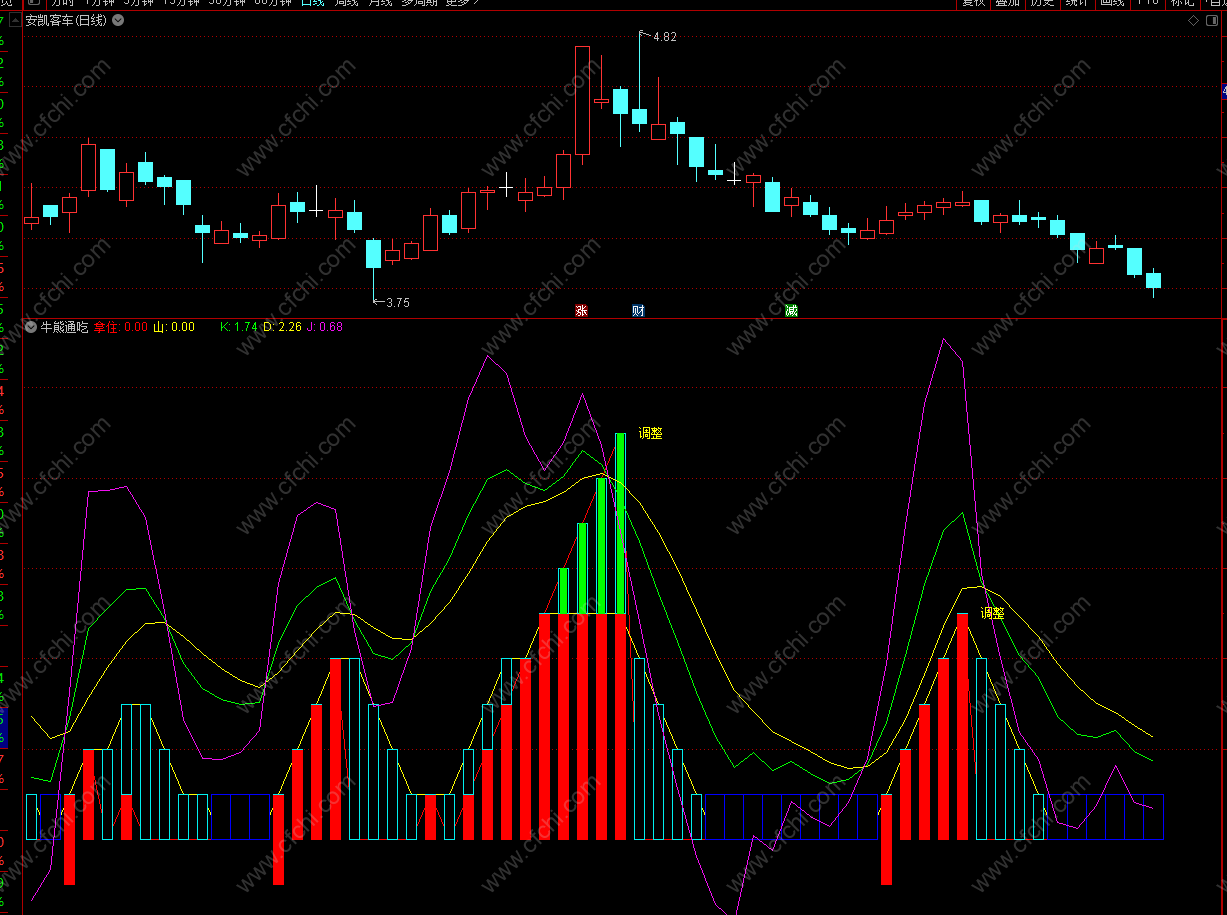Click the 4.82 high price label
Image resolution: width=1227 pixels, height=915 pixels.
point(665,37)
